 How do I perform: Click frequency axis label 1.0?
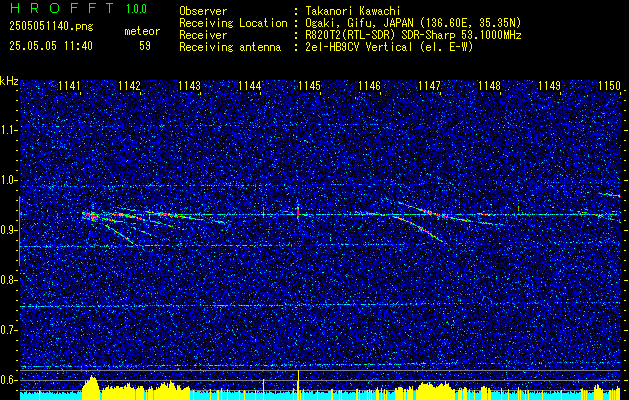point(8,180)
